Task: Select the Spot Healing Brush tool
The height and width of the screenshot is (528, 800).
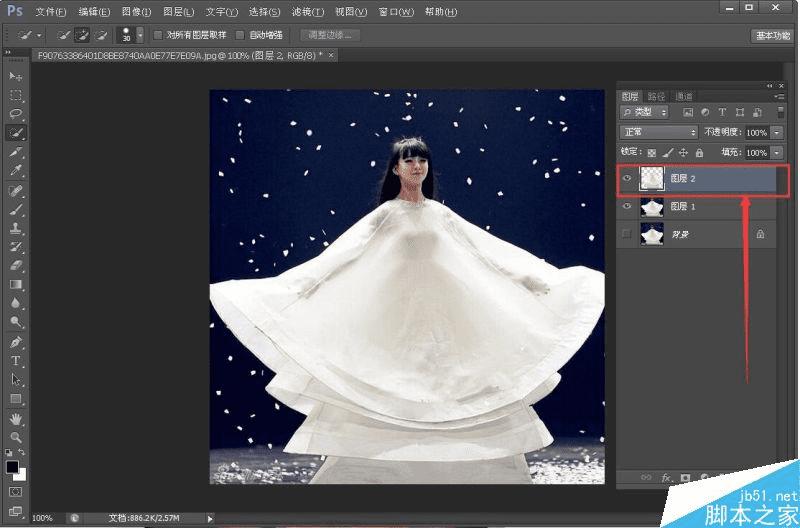Action: click(16, 191)
